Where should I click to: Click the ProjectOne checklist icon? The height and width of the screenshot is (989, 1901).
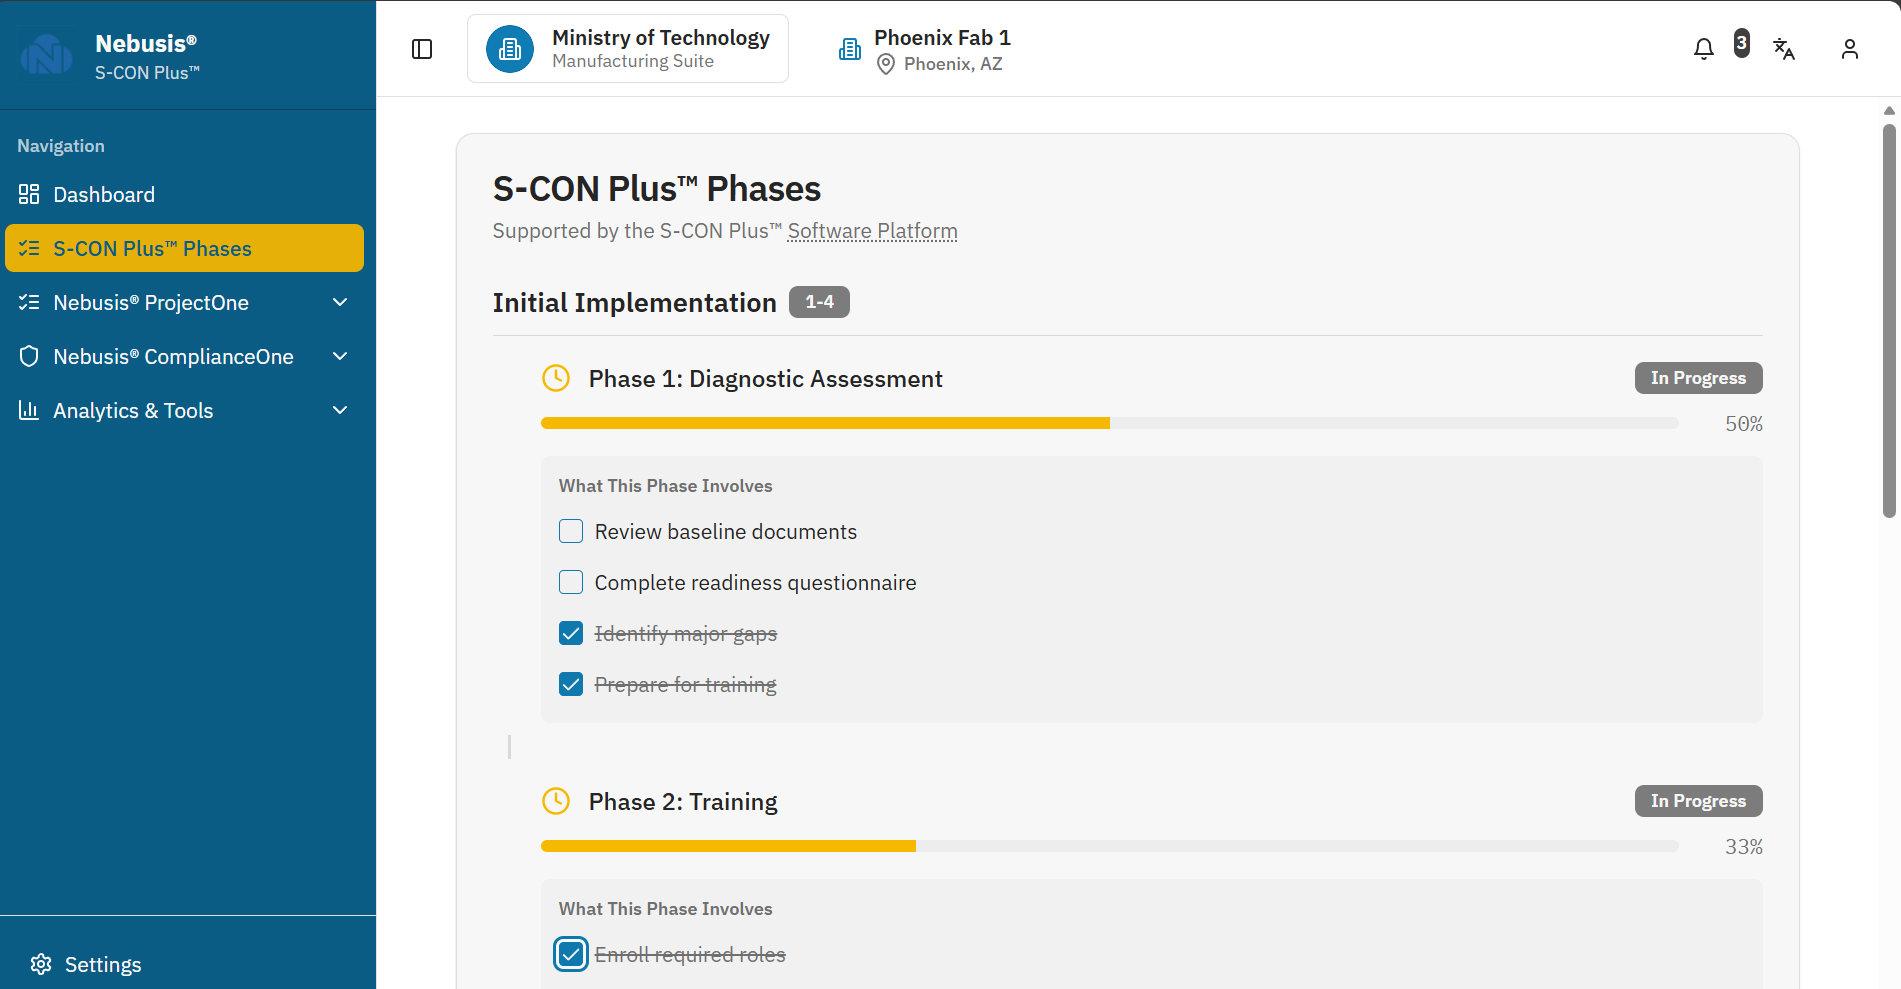coord(29,302)
